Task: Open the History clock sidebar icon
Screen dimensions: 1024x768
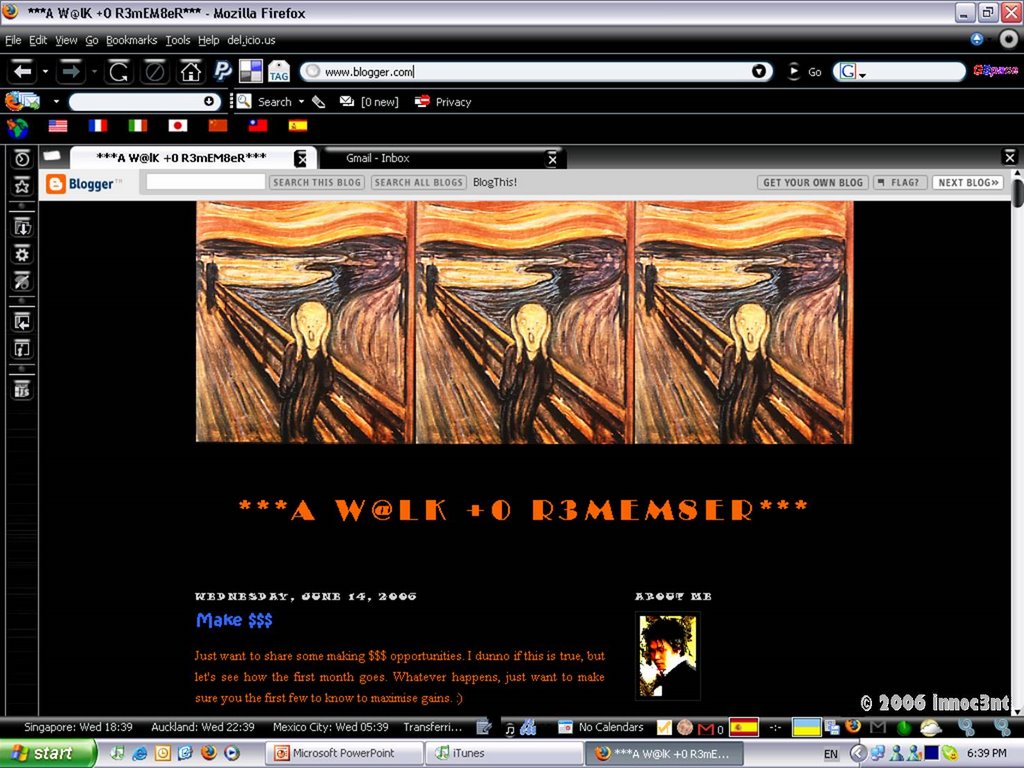Action: tap(22, 159)
